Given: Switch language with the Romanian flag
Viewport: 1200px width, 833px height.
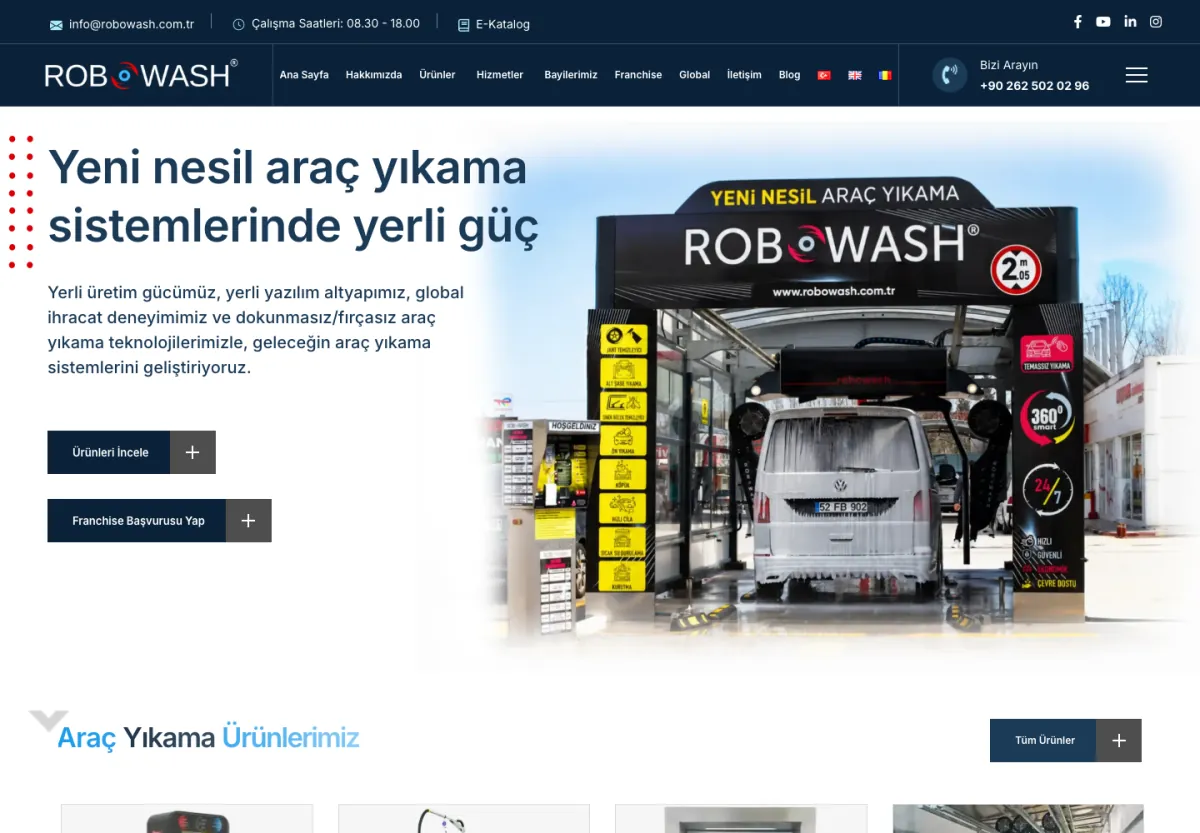Looking at the screenshot, I should click(x=884, y=75).
